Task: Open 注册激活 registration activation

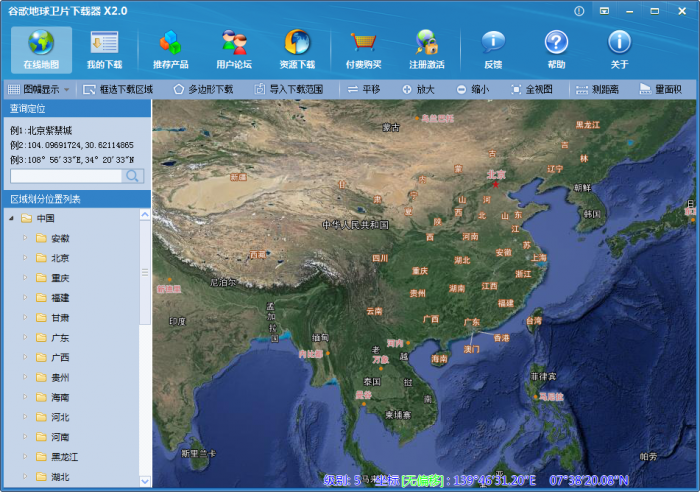Action: (427, 50)
